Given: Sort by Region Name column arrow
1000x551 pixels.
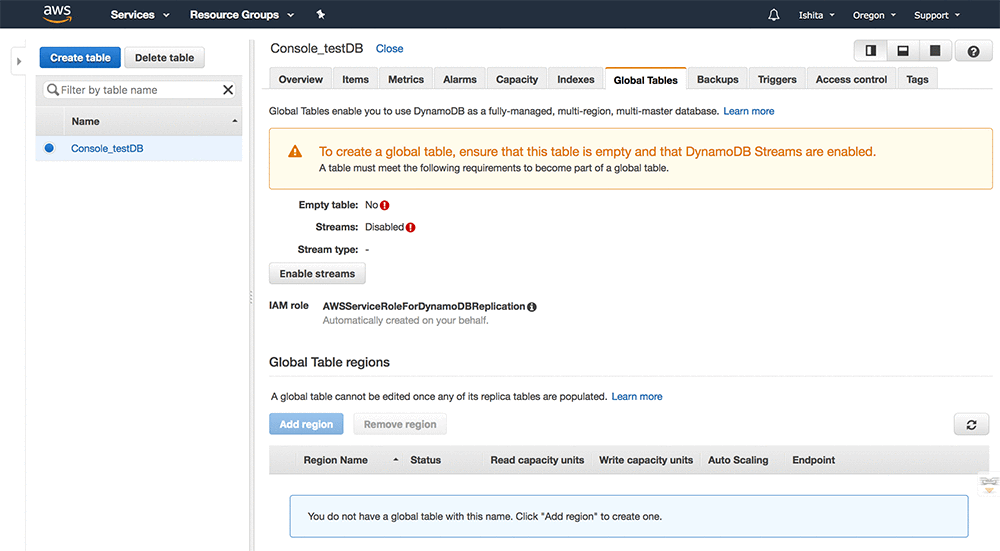Looking at the screenshot, I should (395, 460).
